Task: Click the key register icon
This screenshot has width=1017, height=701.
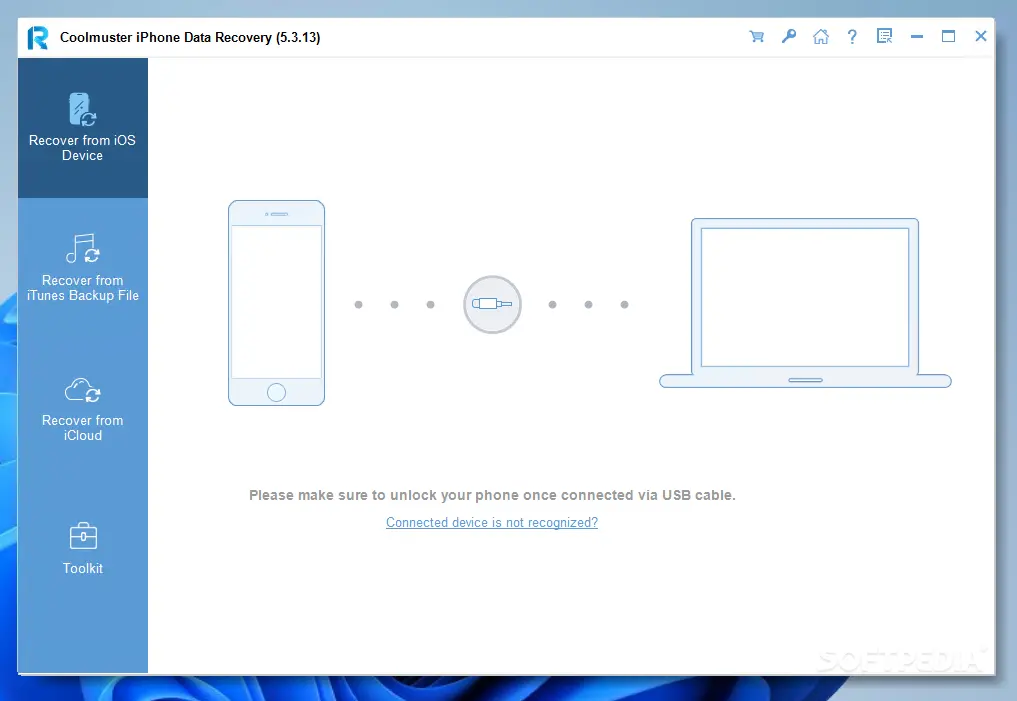Action: (x=789, y=36)
